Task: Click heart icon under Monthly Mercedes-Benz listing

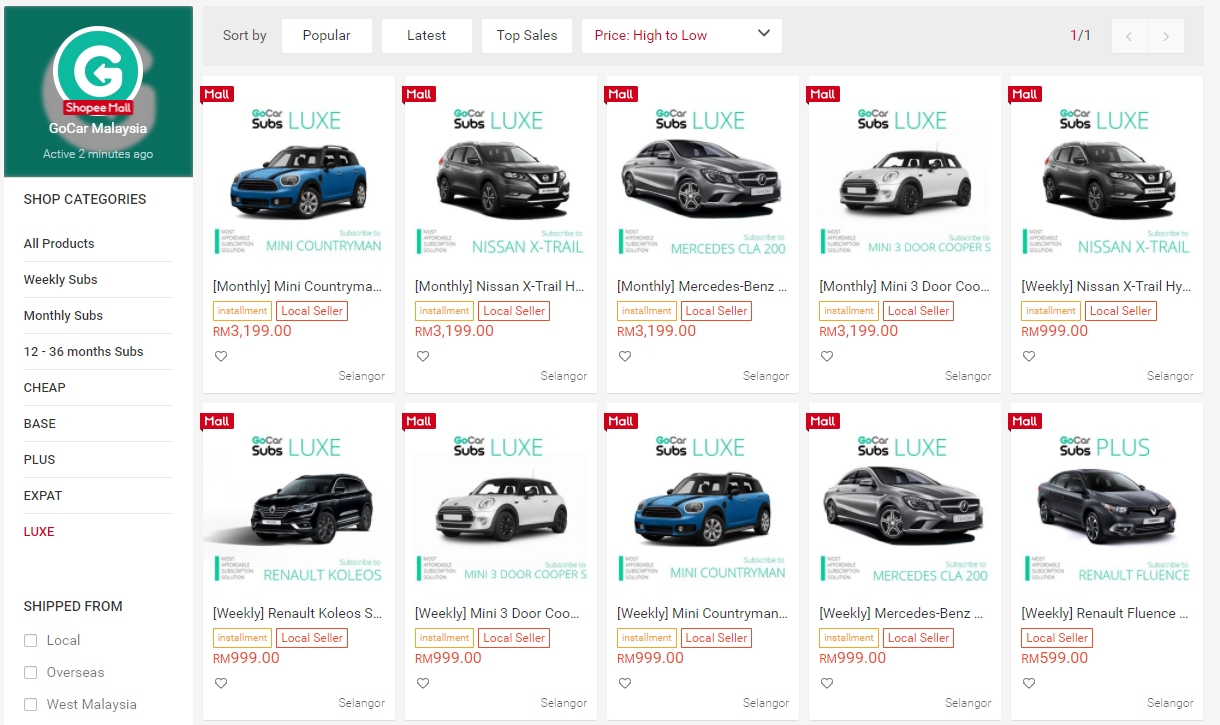Action: 625,356
